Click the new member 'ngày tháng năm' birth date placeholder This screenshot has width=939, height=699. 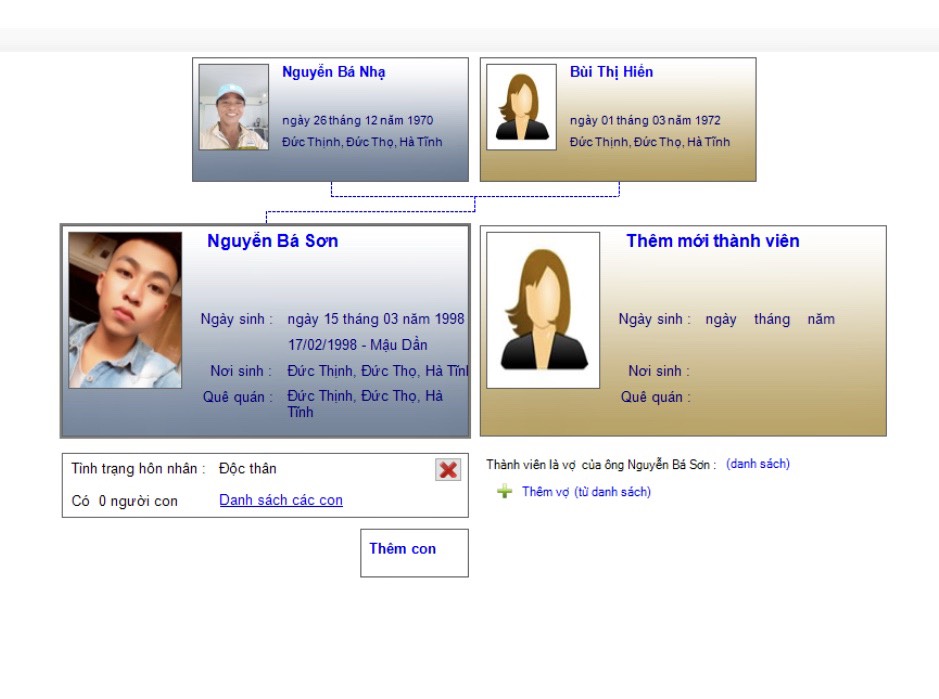[x=770, y=319]
